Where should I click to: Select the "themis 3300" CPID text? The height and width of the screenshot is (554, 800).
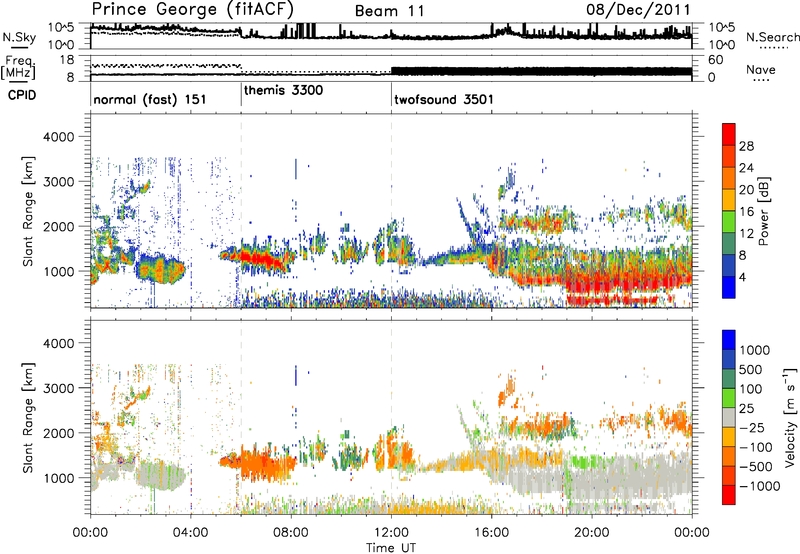coord(283,90)
